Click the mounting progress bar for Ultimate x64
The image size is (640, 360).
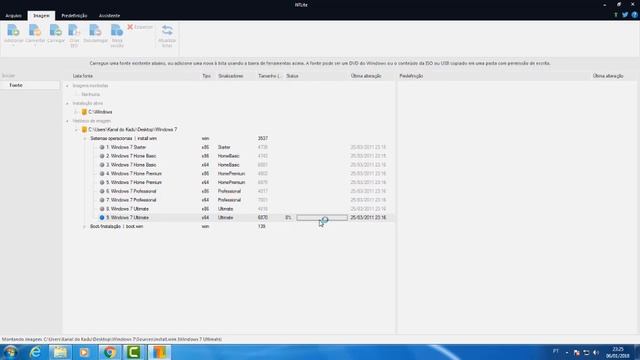coord(322,218)
